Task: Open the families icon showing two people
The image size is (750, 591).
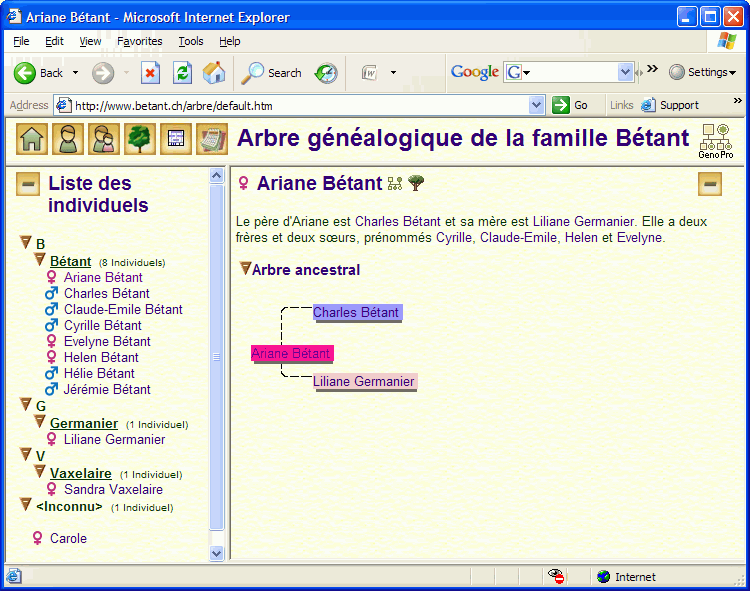Action: [x=104, y=139]
